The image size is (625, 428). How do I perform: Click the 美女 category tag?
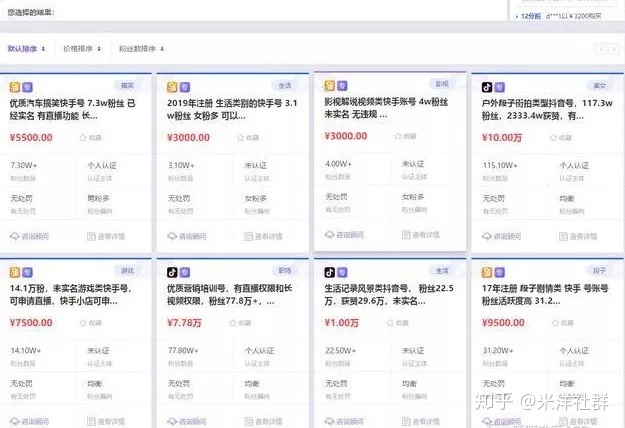pos(599,85)
